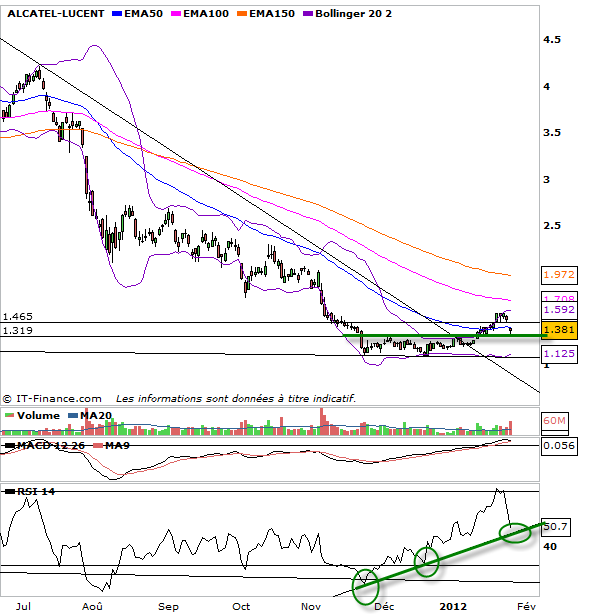Screen dimensions: 604x615
Task: Click the rightmost green circle on RSI
Action: coord(516,533)
